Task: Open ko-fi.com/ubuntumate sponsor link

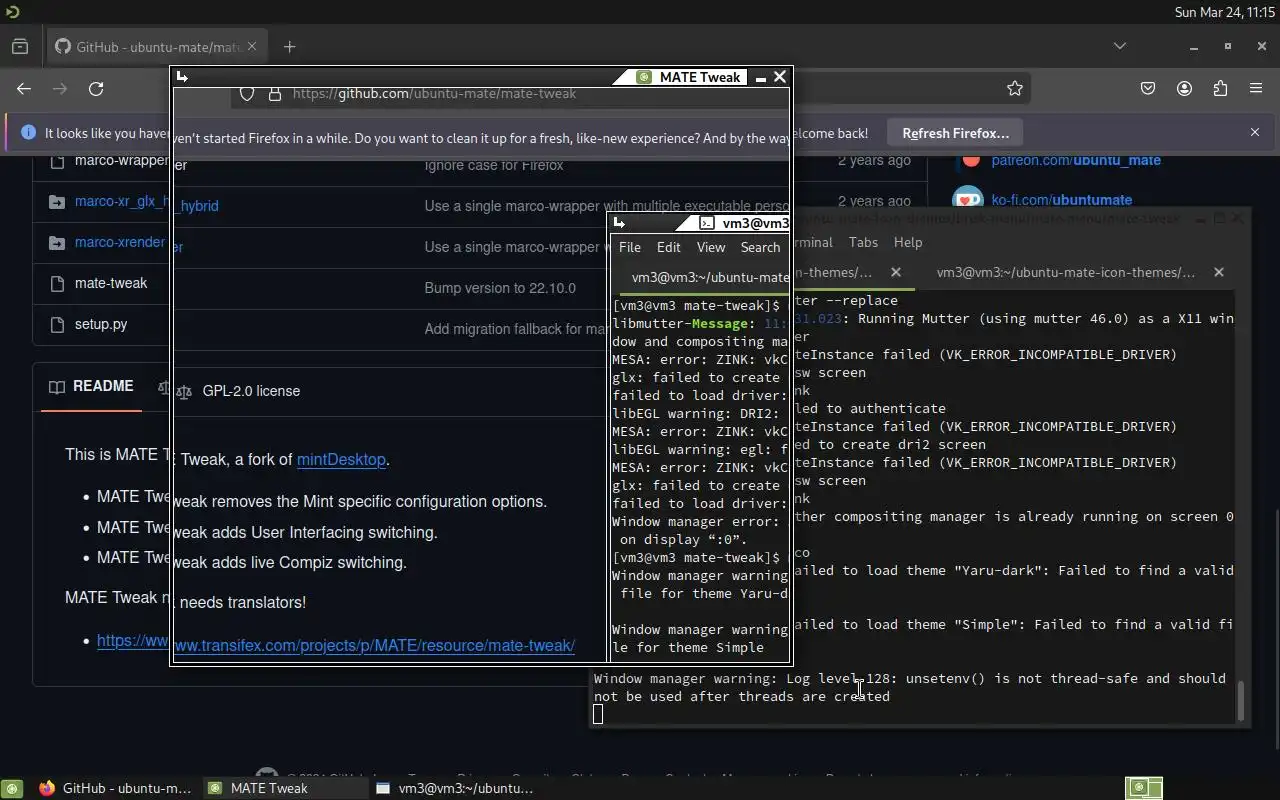Action: [1062, 200]
